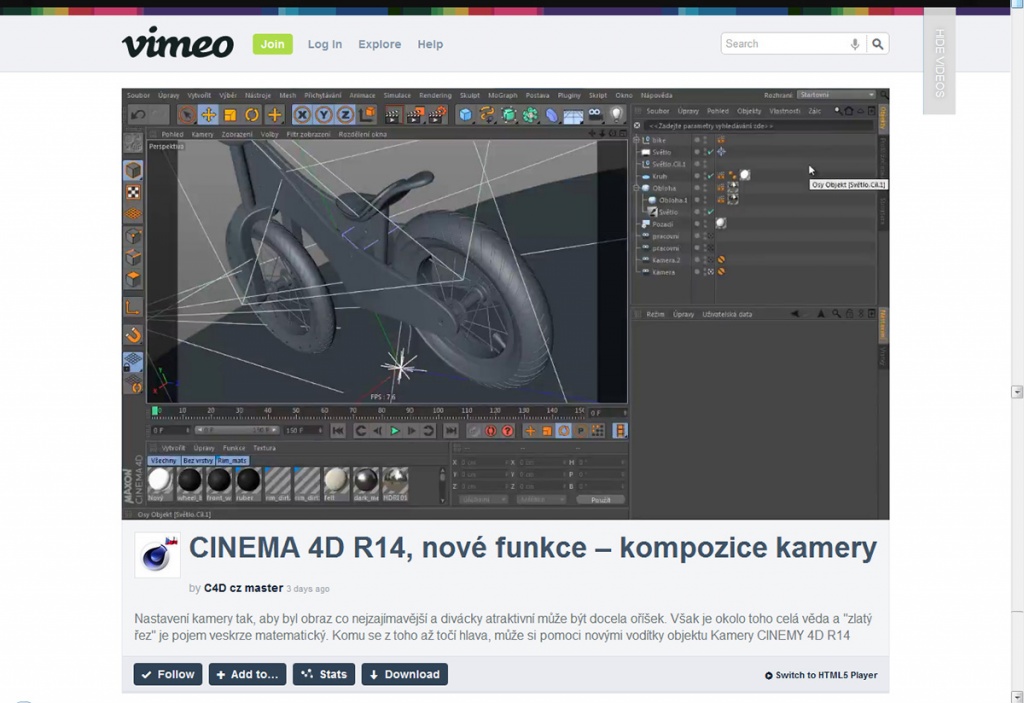Click the green timeline playhead marker
The height and width of the screenshot is (703, 1024).
pyautogui.click(x=155, y=410)
